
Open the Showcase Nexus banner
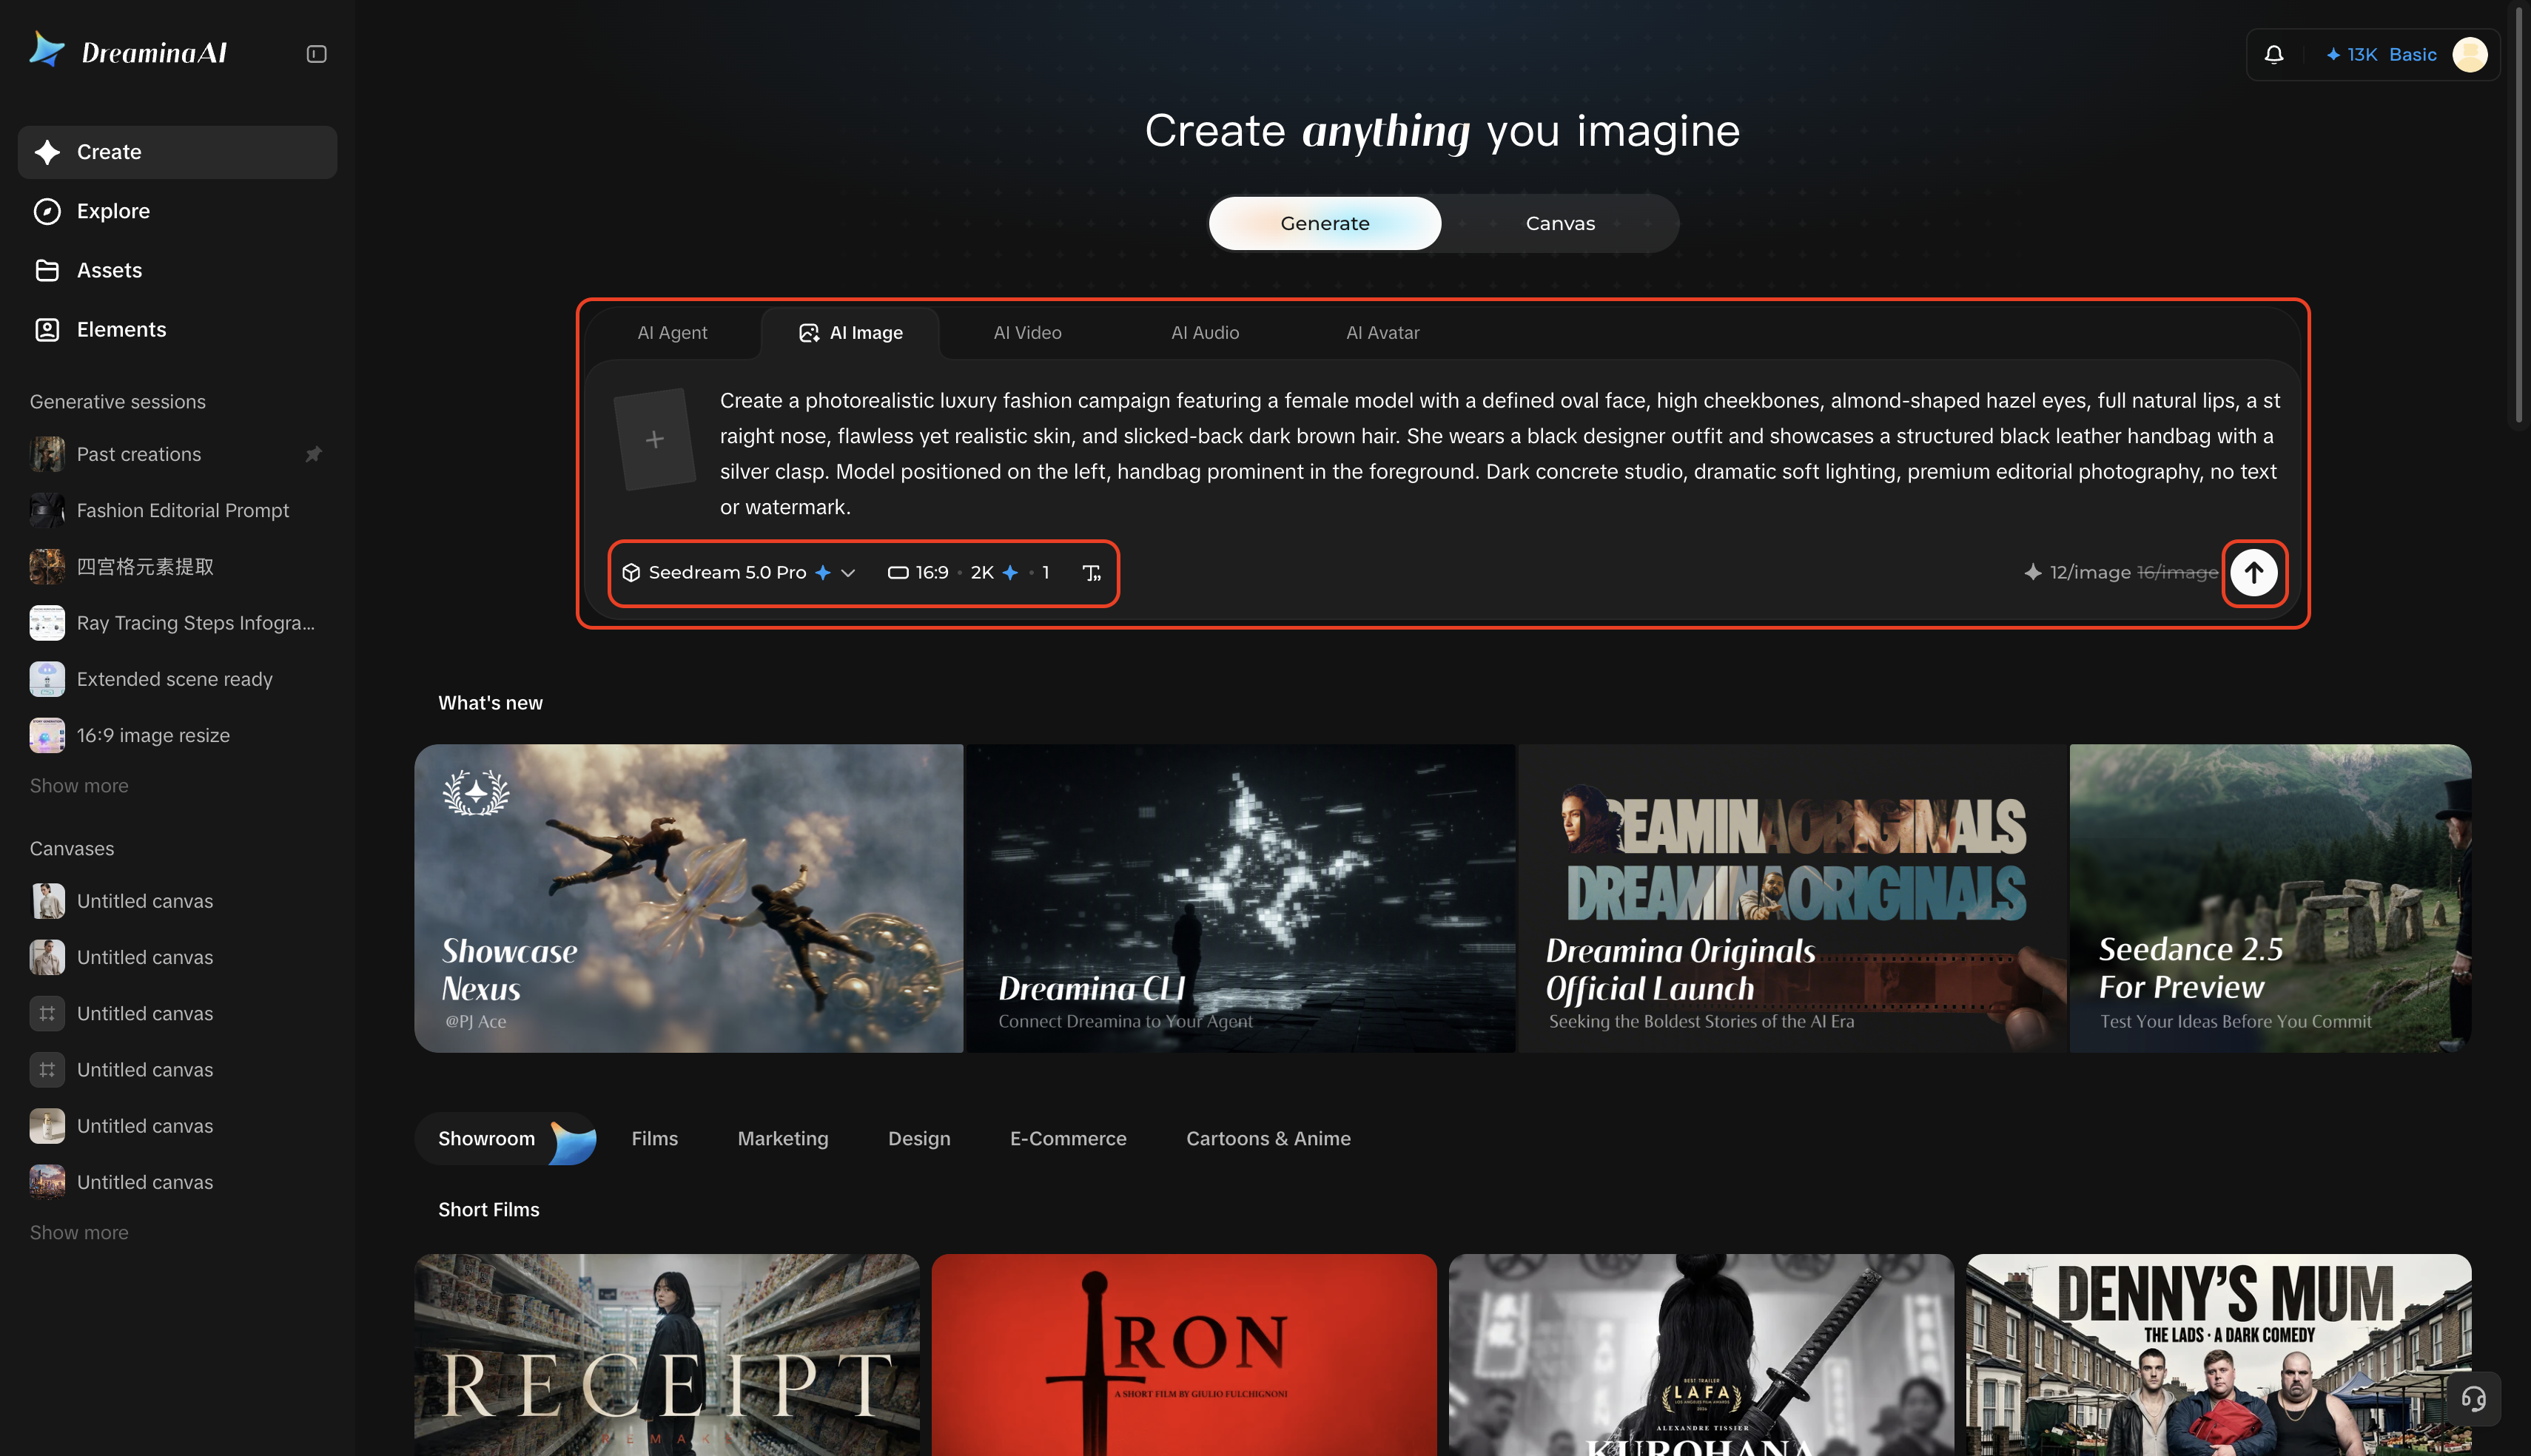(x=689, y=898)
